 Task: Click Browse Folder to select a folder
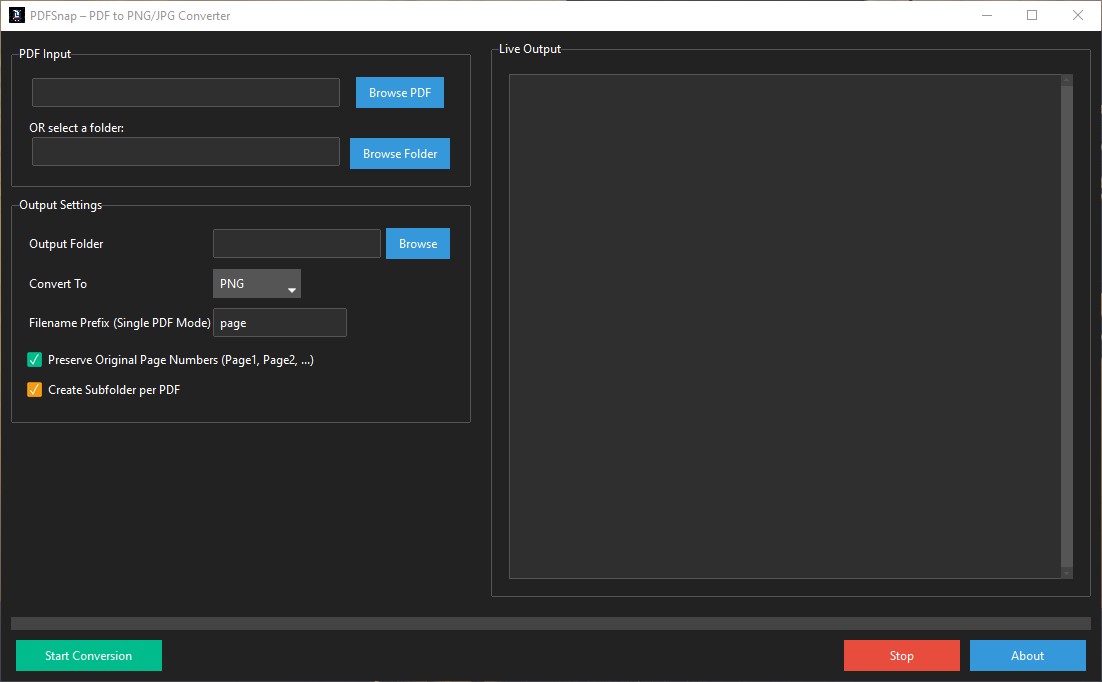click(399, 153)
